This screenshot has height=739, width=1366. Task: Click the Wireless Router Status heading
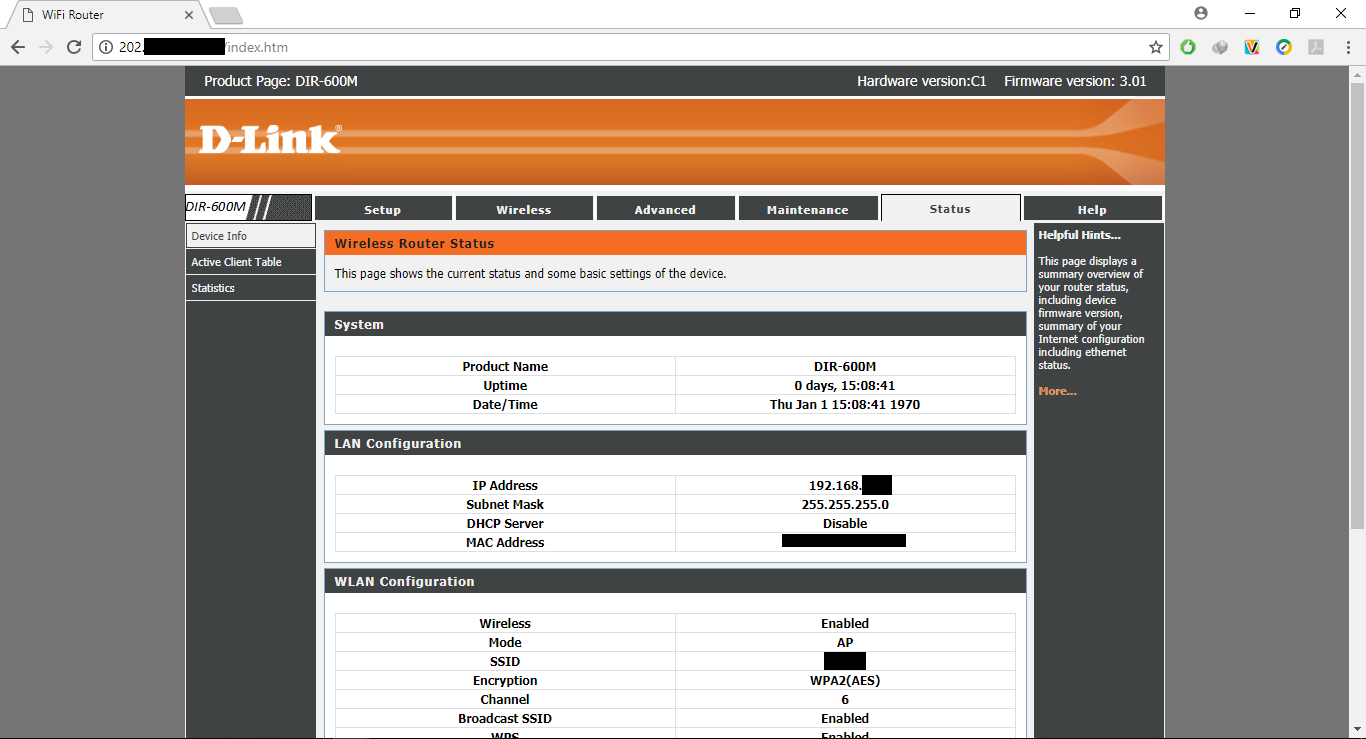click(x=414, y=243)
